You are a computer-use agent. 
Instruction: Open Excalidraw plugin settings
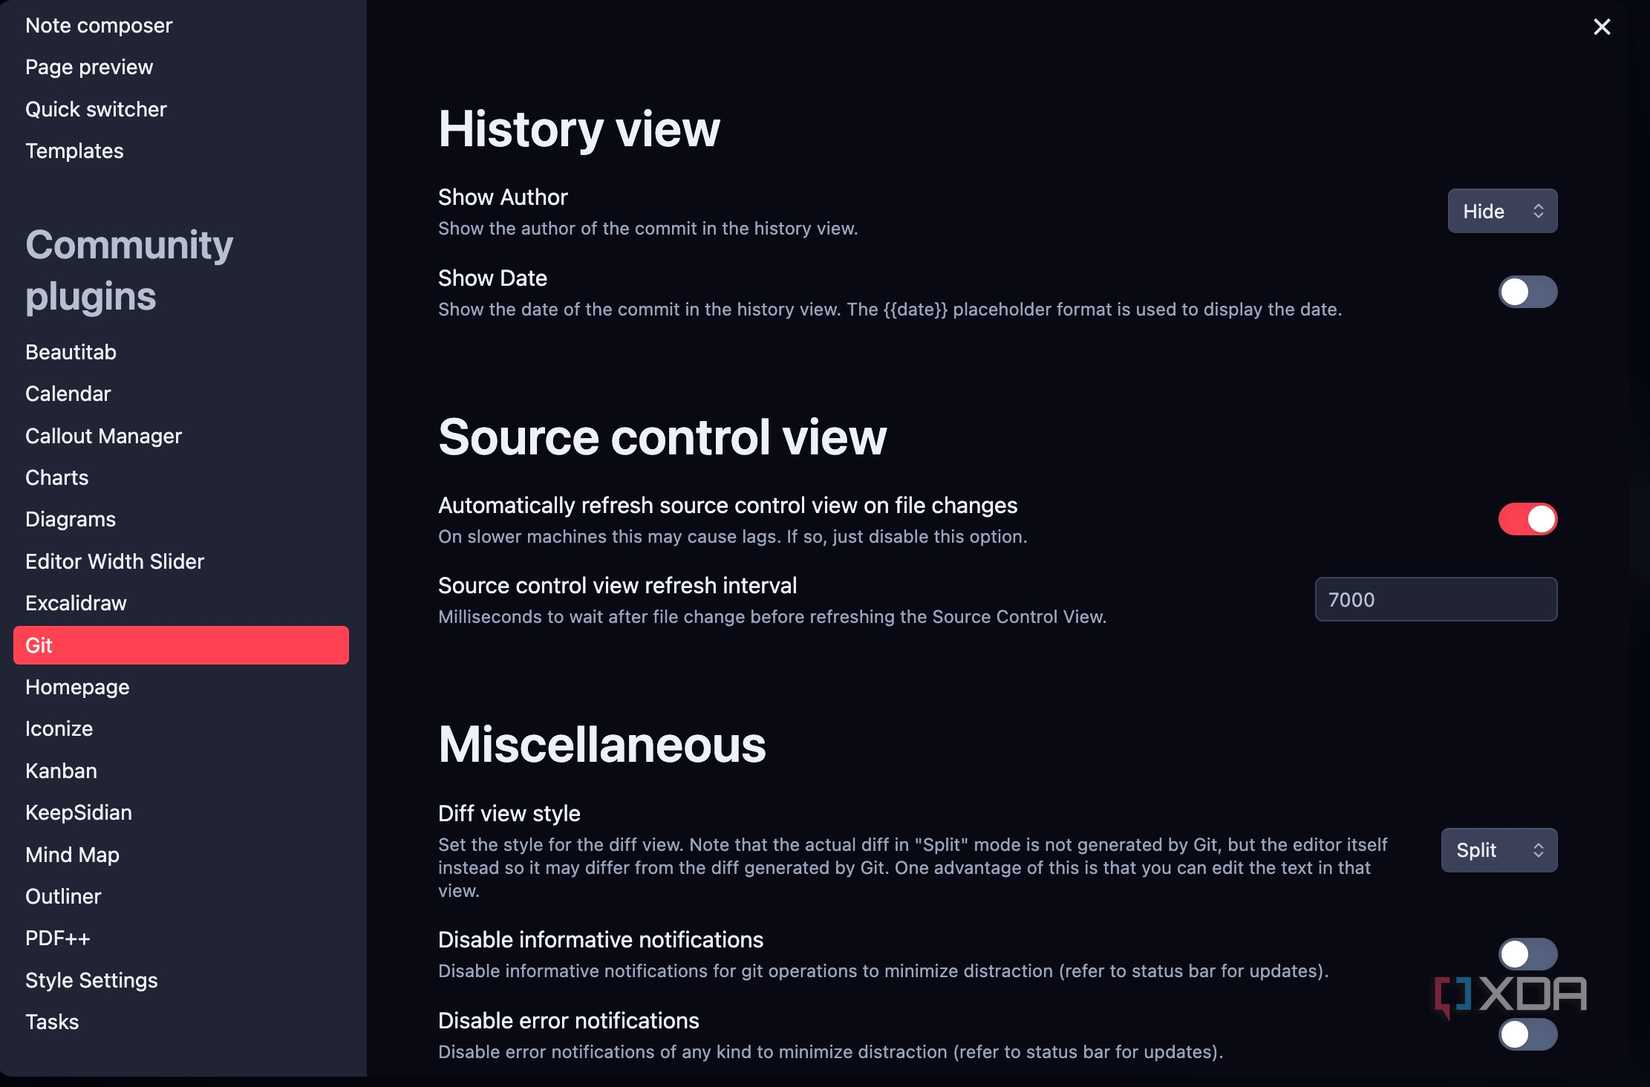tap(75, 603)
